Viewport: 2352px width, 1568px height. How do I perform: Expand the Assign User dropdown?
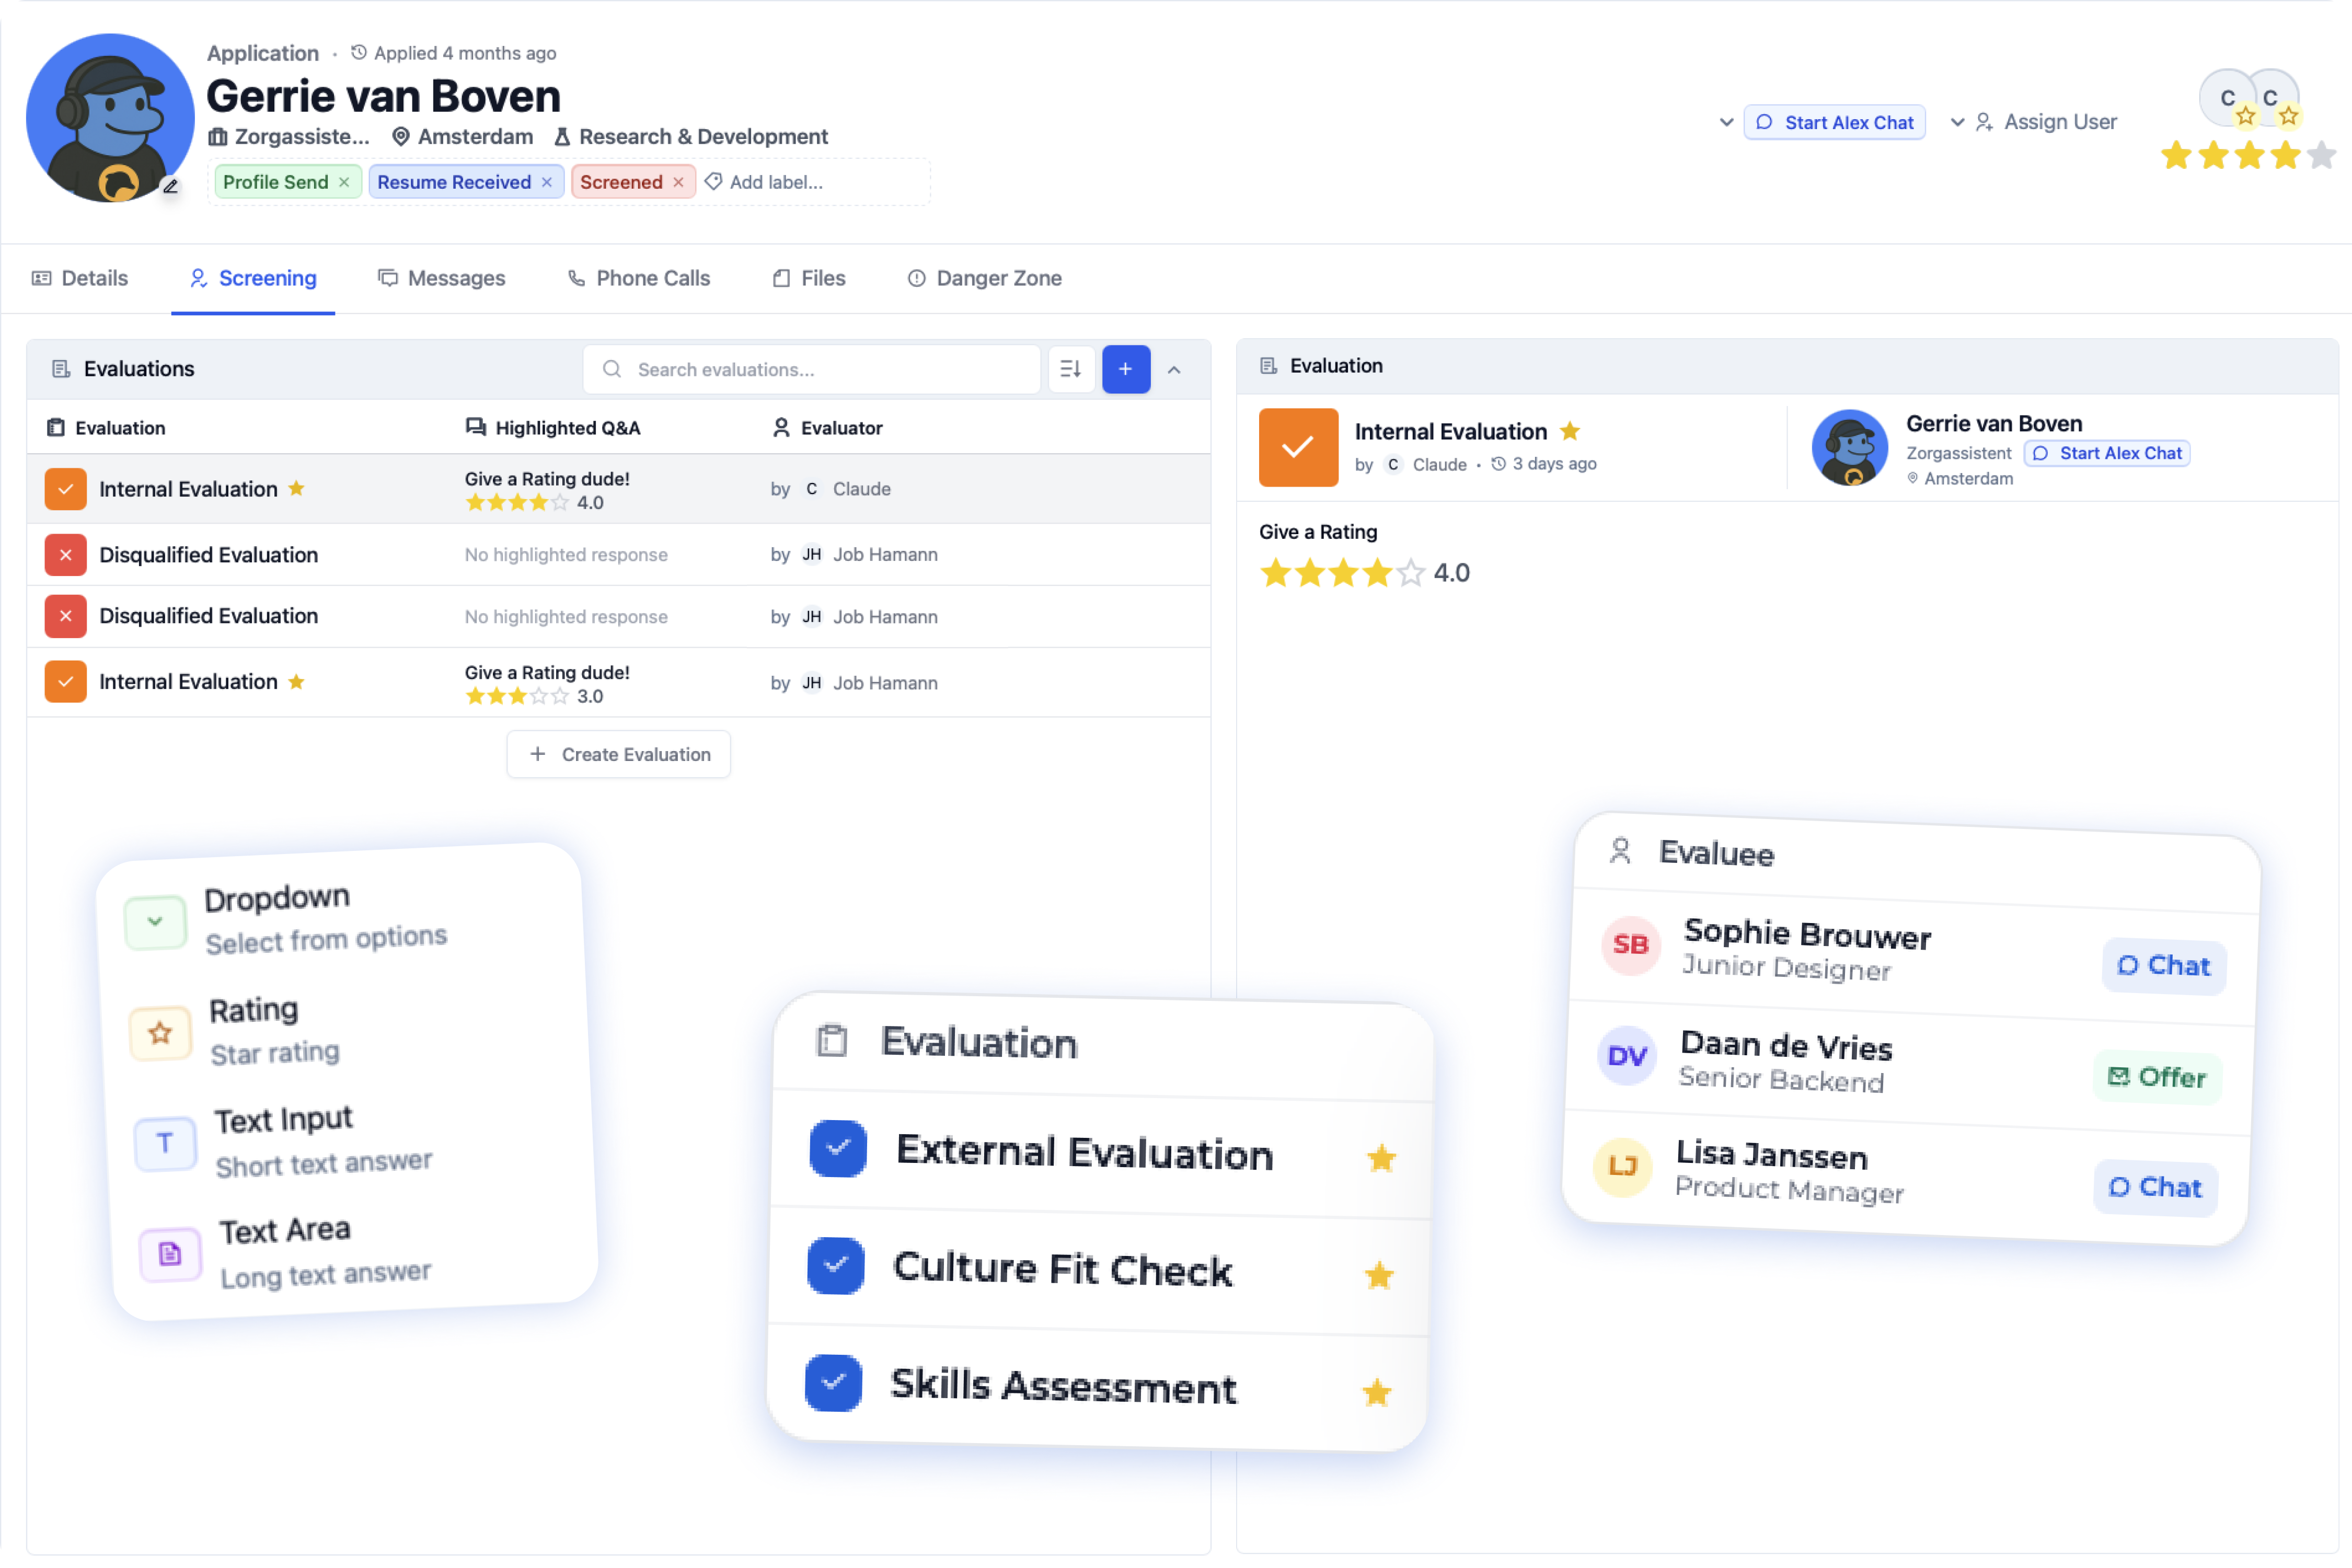click(1957, 122)
